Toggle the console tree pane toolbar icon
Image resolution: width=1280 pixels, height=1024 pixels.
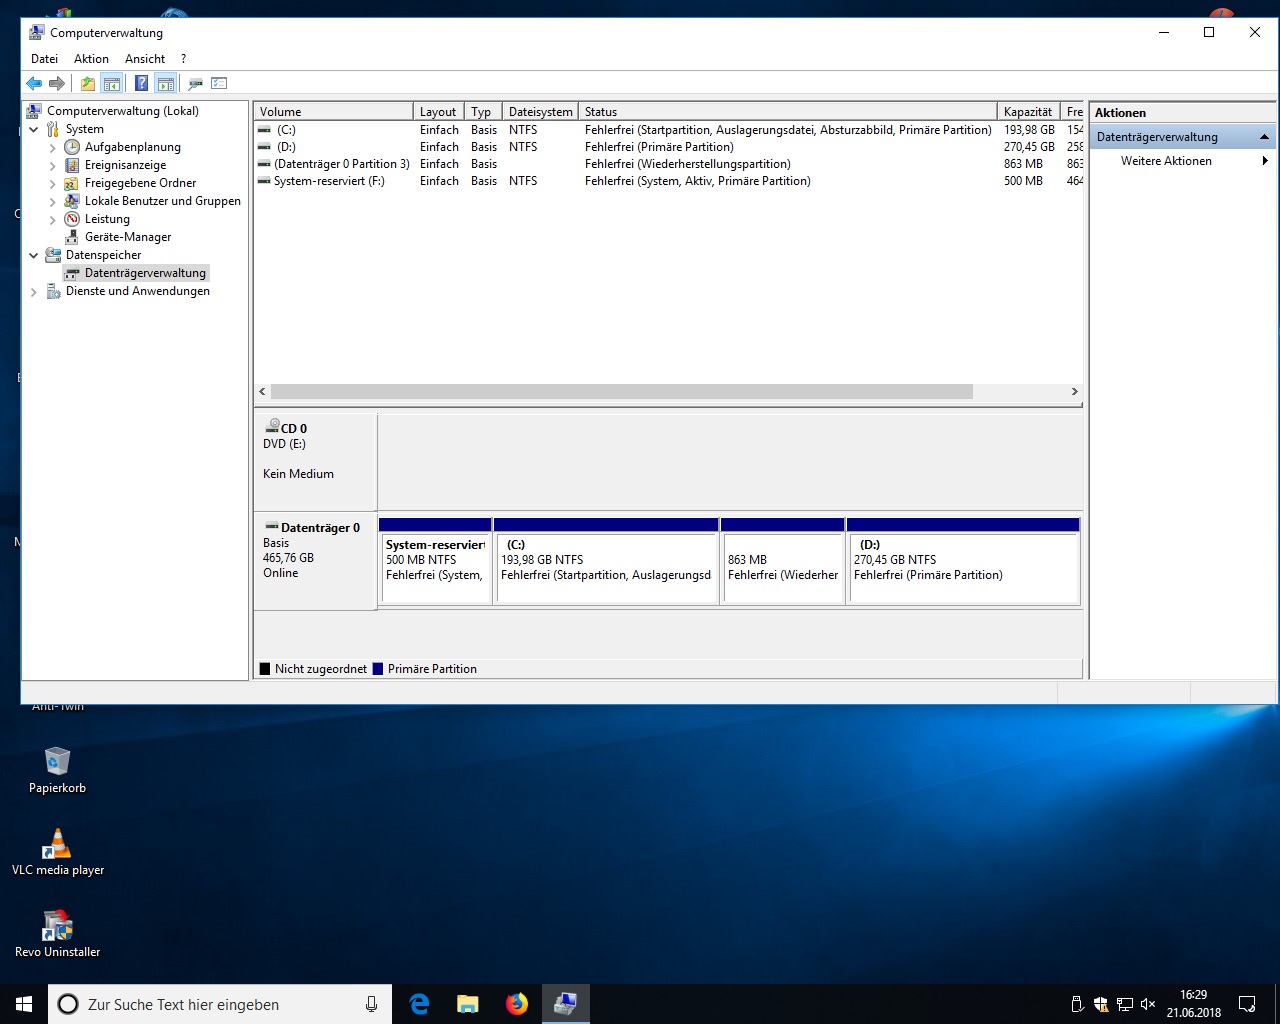coord(112,84)
